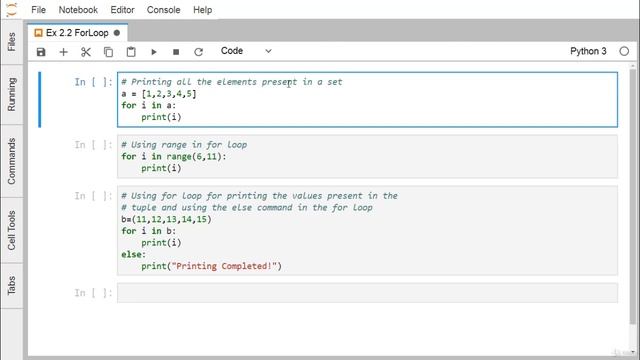
Task: Click the unsaved dot on ForLoop tab
Action: (x=117, y=33)
